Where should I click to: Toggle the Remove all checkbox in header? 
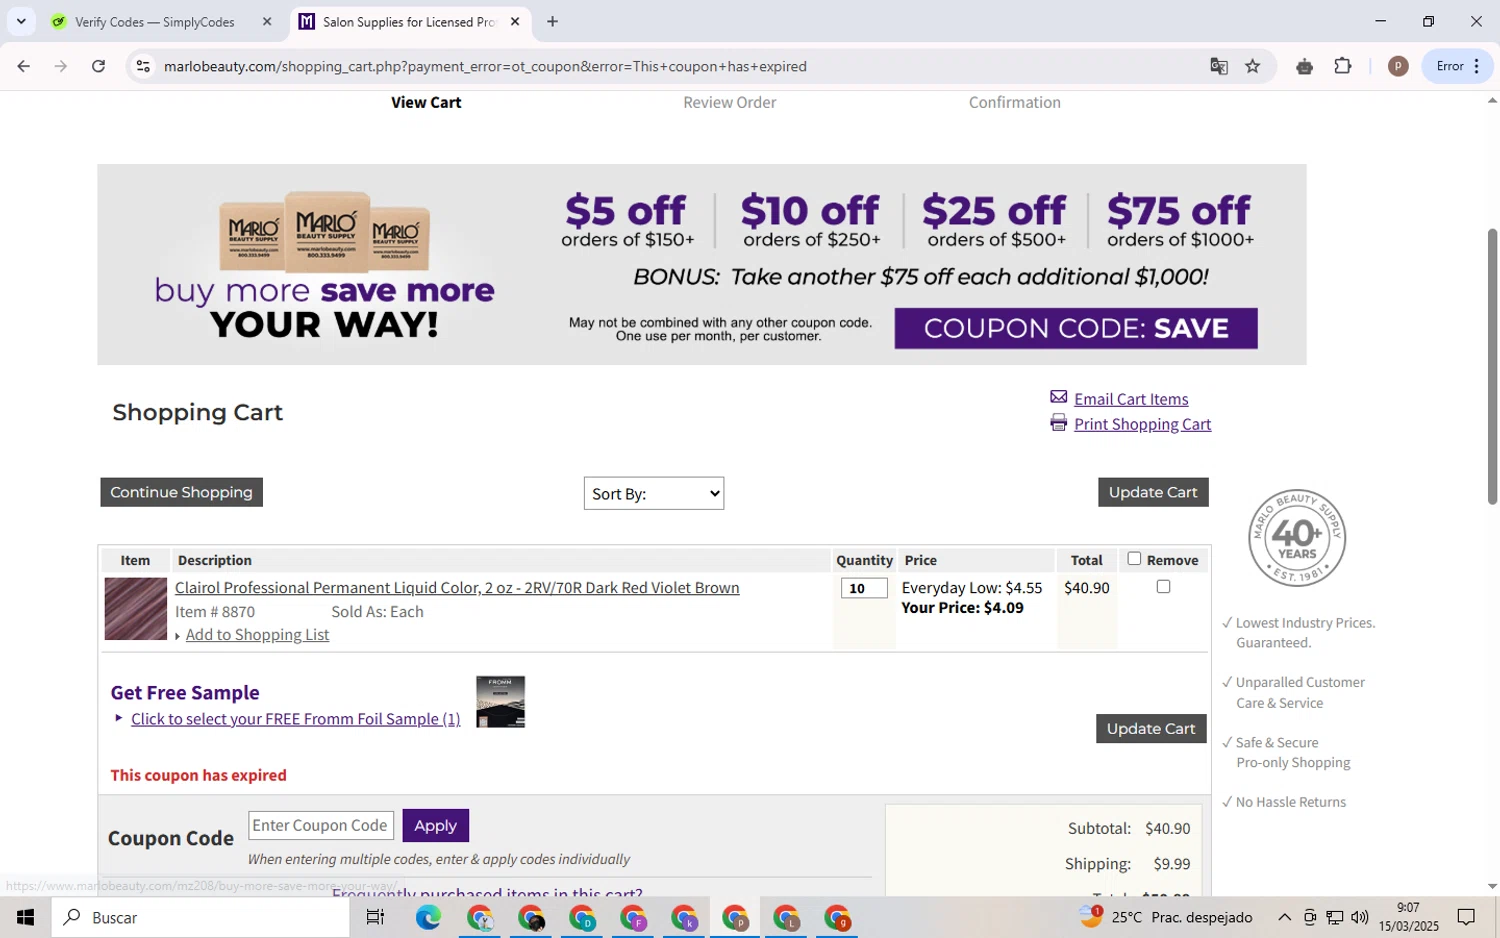[x=1134, y=559]
